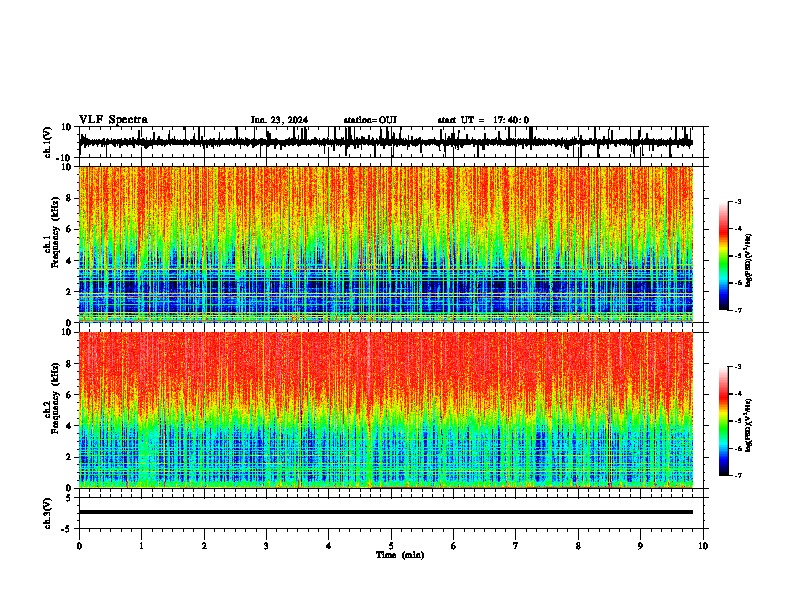Viewport: 792px width, 612px height.
Task: Click the ch.1 voltage waveform plot
Action: click(385, 142)
